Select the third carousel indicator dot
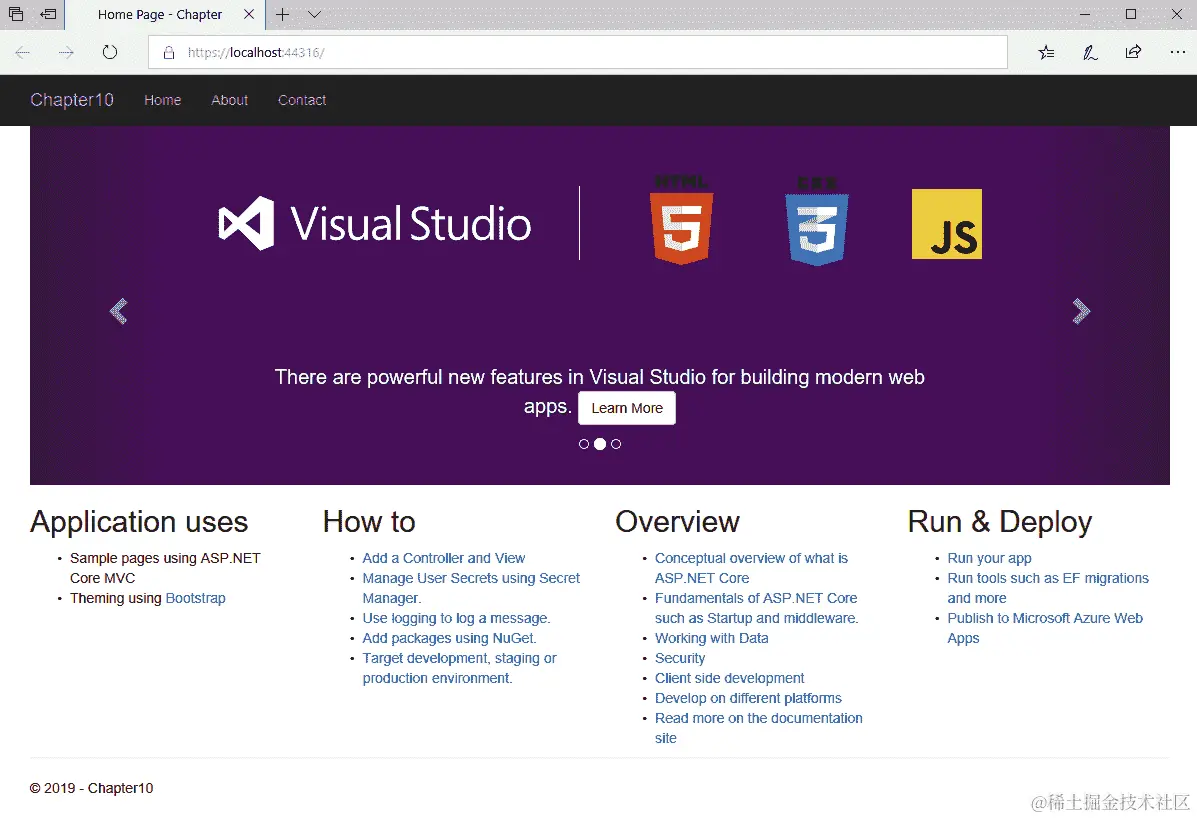 (x=616, y=444)
